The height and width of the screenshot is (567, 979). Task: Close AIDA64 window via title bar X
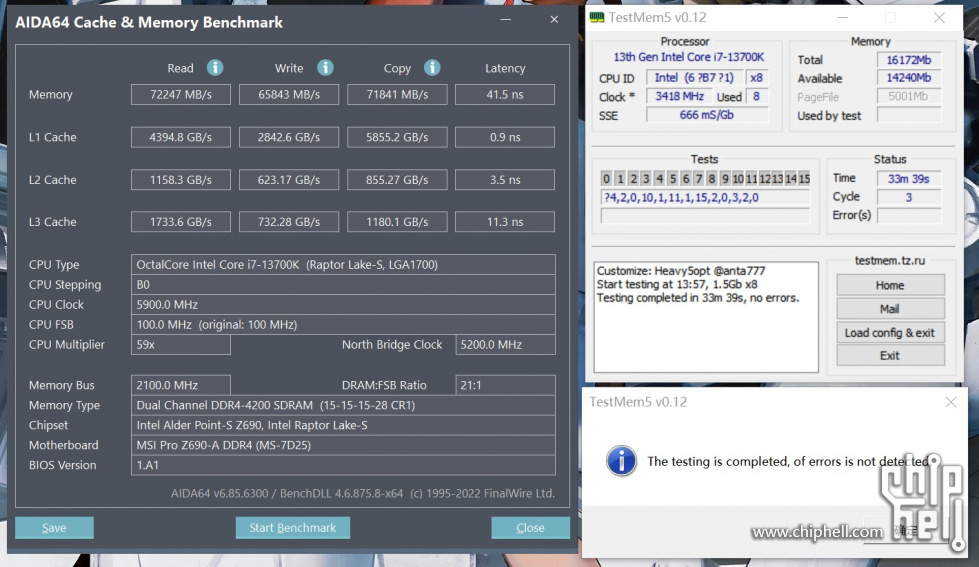(554, 19)
